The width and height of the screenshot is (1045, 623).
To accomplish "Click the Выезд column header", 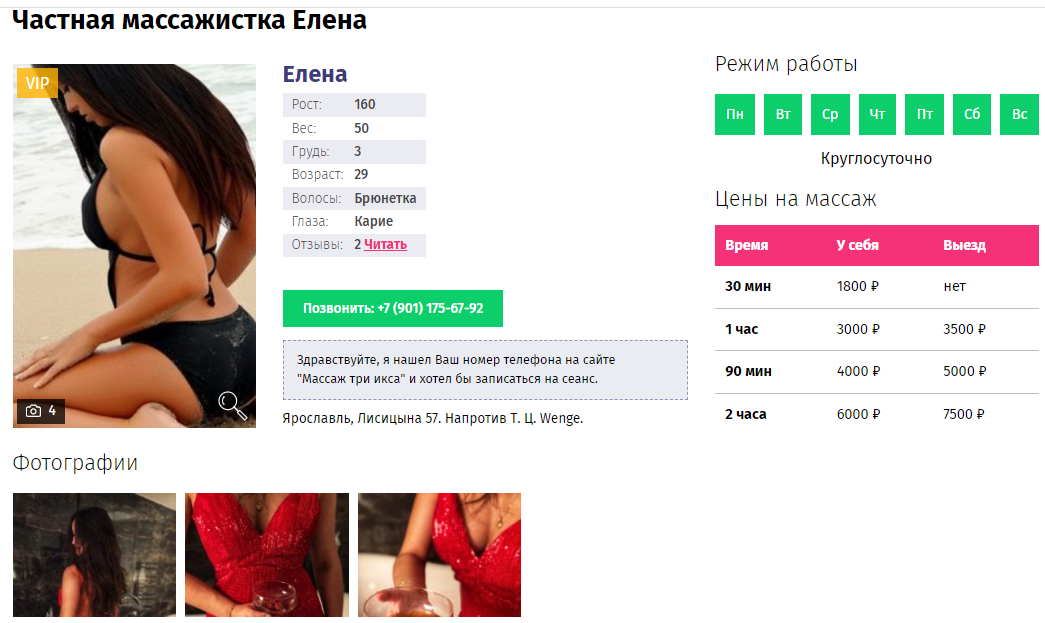I will click(x=964, y=245).
